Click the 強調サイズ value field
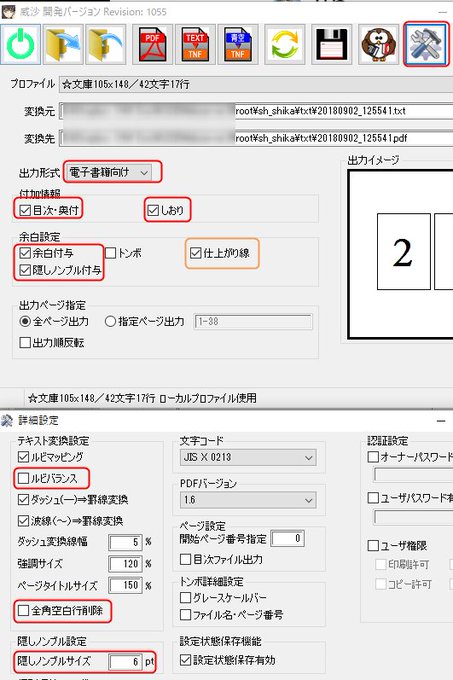The width and height of the screenshot is (453, 680). 125,564
